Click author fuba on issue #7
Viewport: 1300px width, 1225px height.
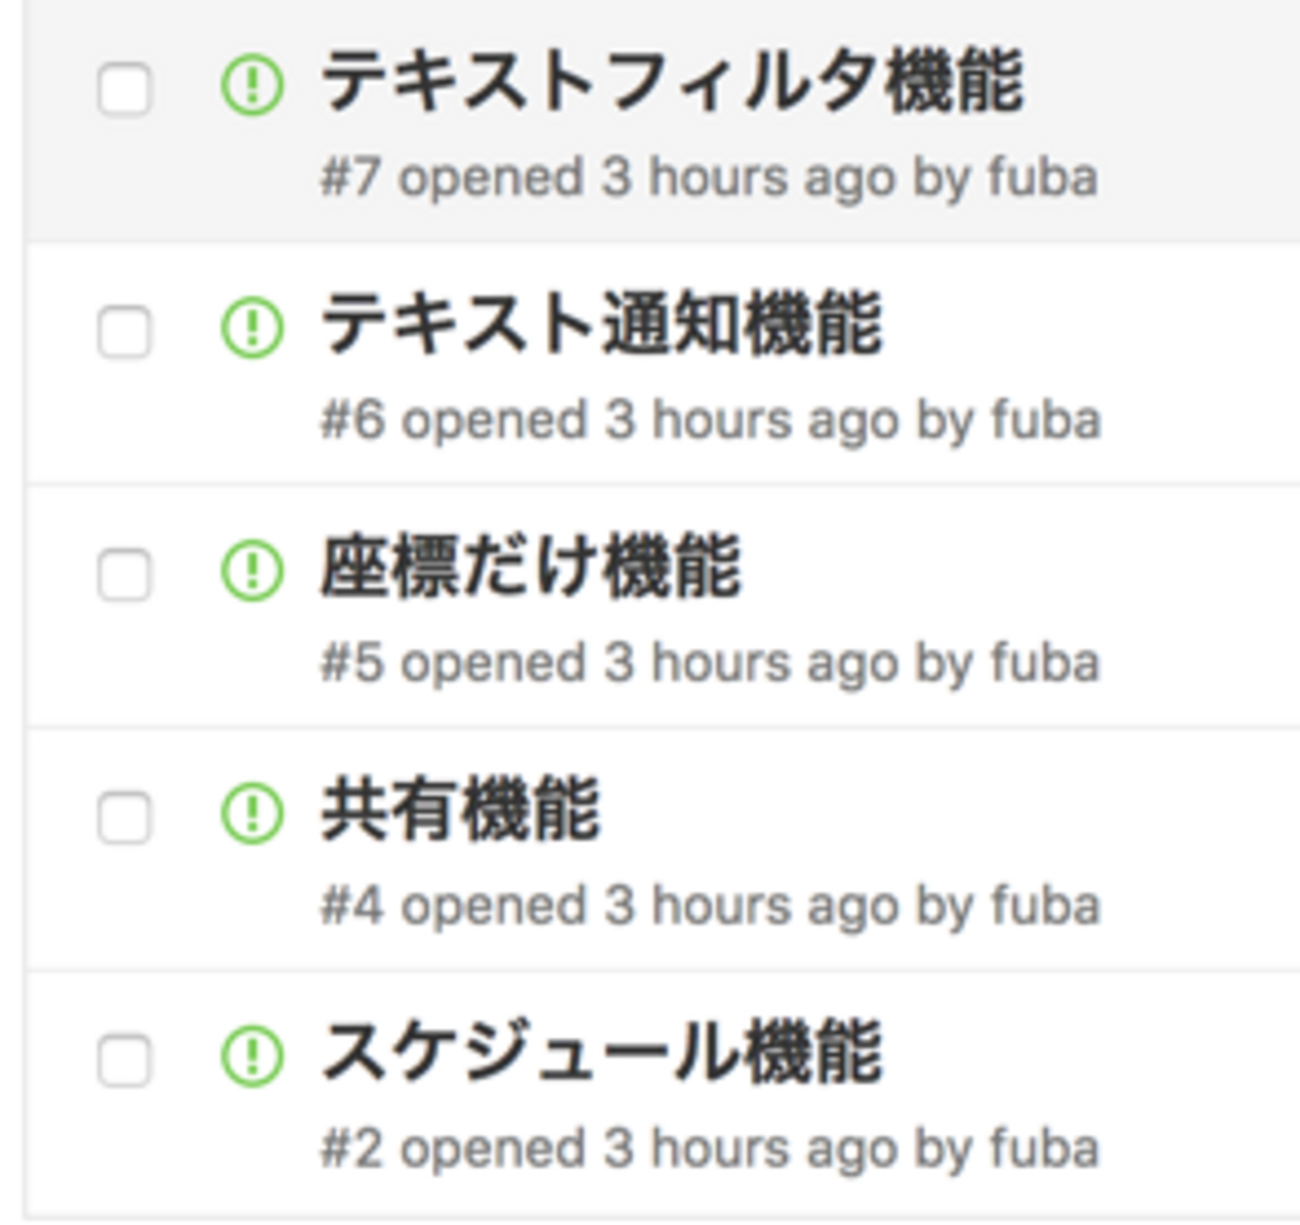tap(1043, 178)
